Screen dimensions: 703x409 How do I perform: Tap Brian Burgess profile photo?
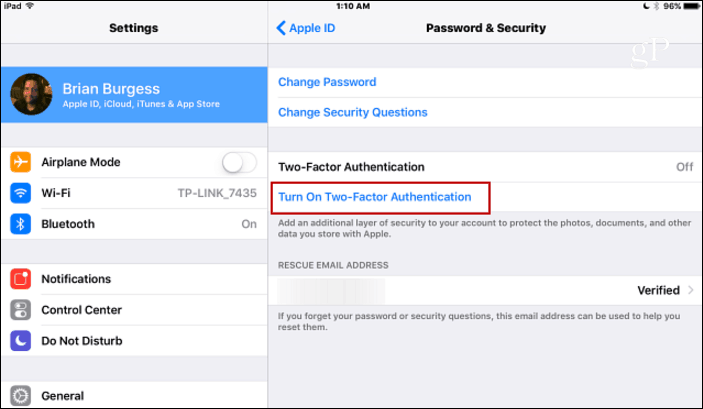[x=31, y=94]
